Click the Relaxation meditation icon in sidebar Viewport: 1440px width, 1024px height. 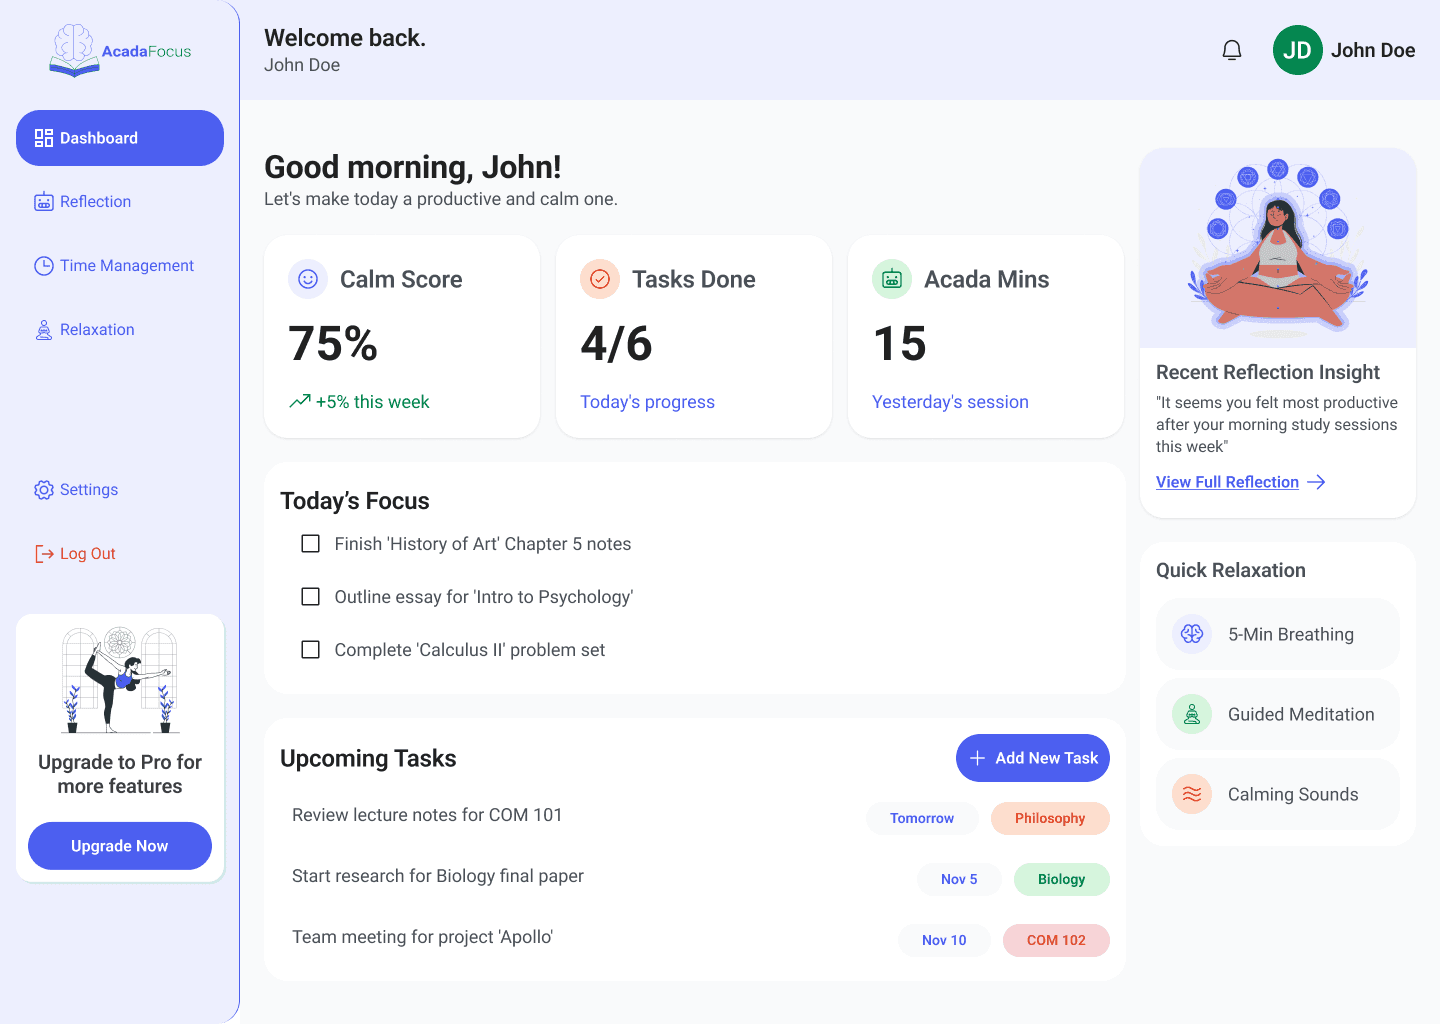click(44, 330)
